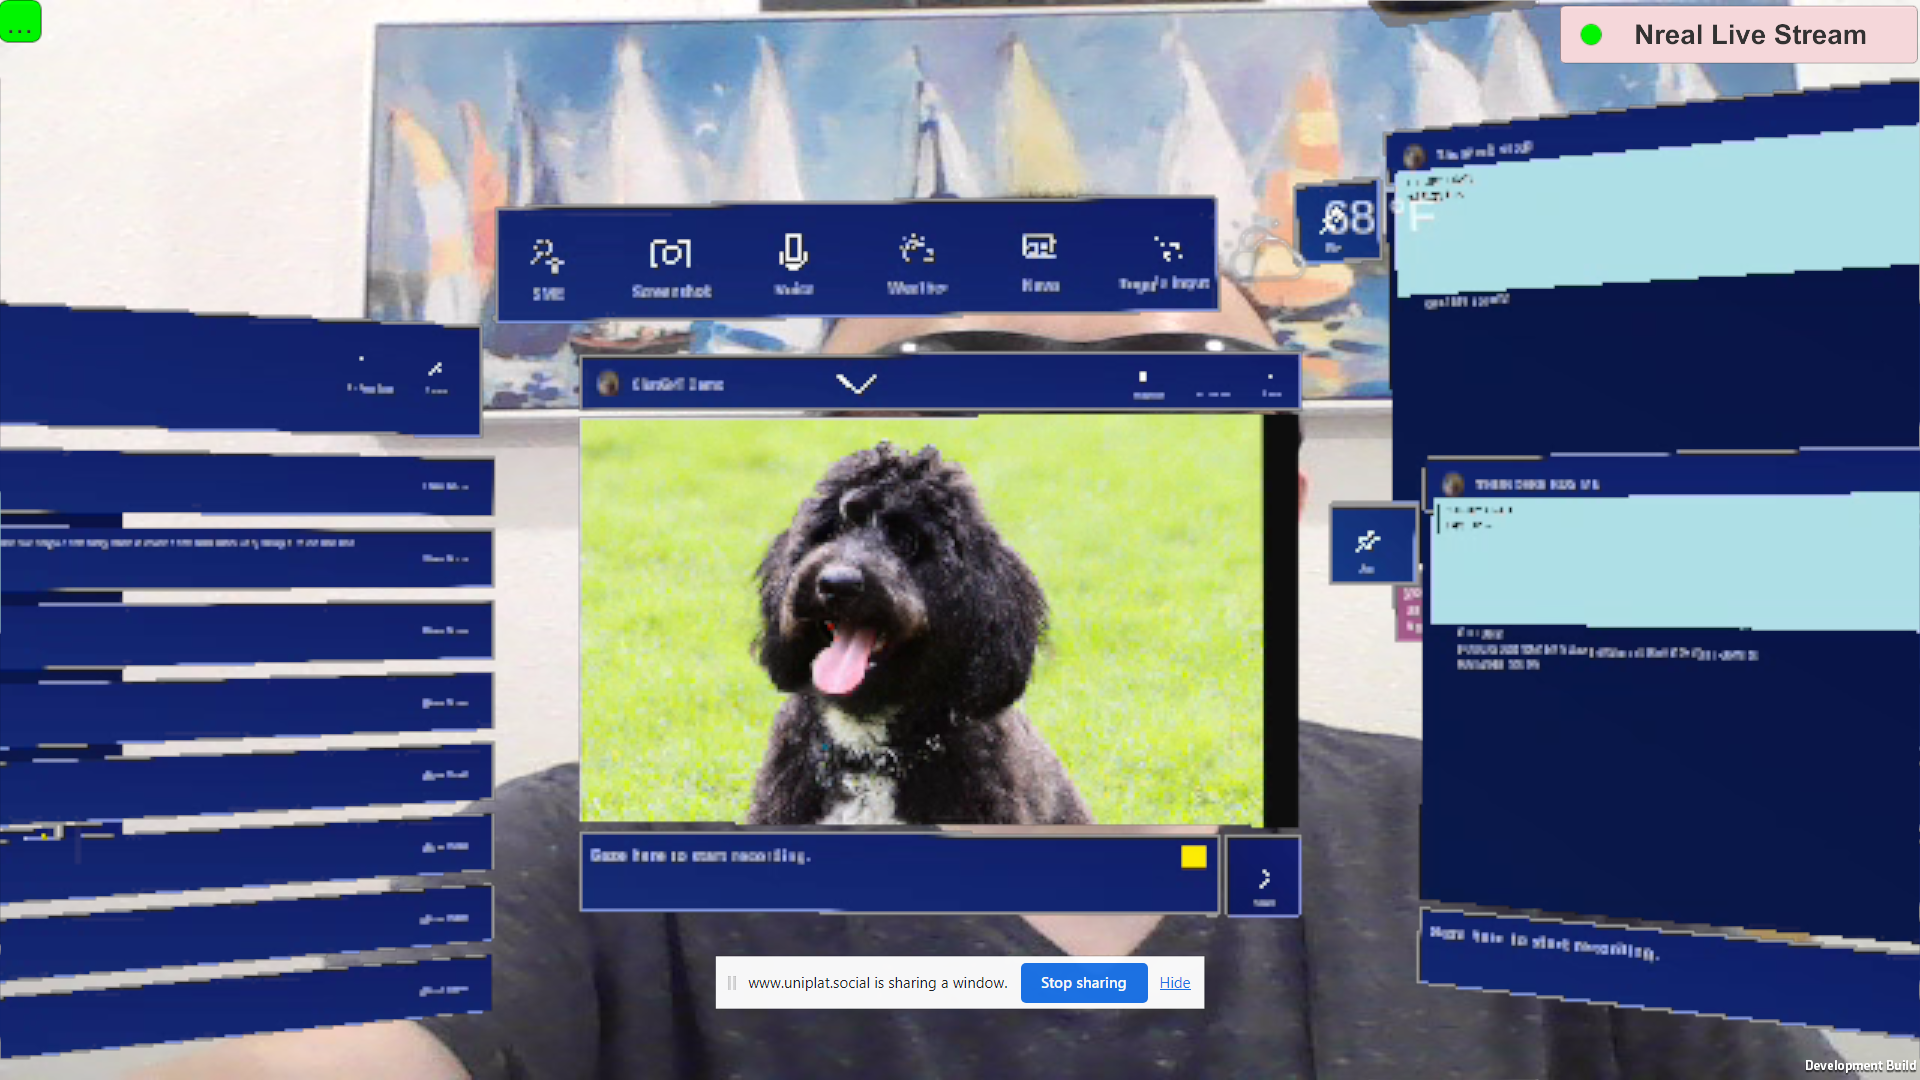This screenshot has height=1080, width=1920.
Task: Click the pin icon on the floating side panel
Action: (x=1371, y=543)
